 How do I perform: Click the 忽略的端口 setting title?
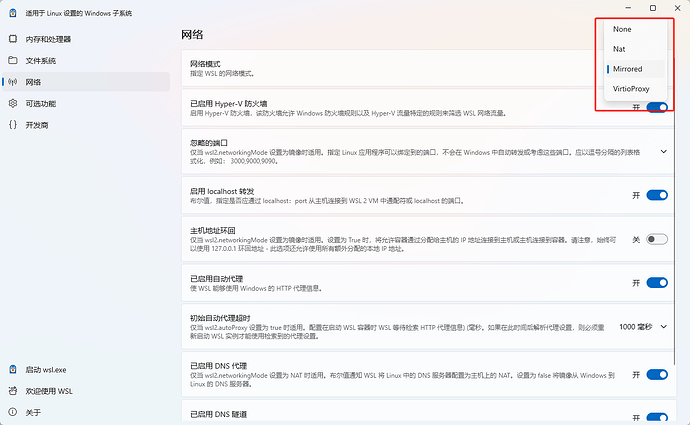pos(209,143)
